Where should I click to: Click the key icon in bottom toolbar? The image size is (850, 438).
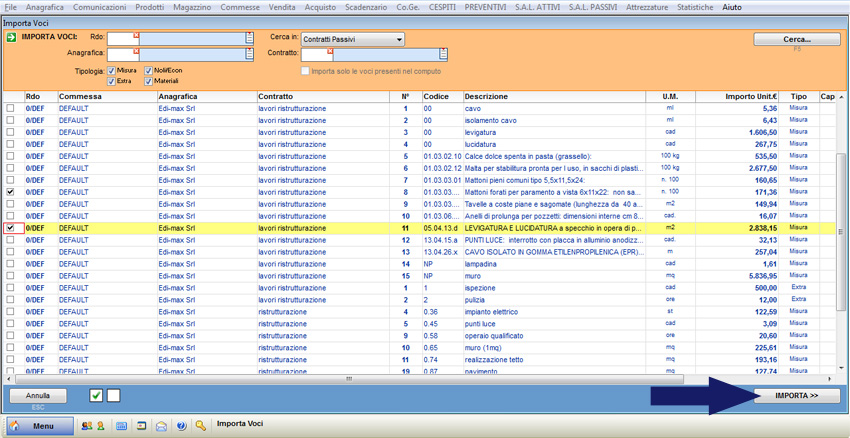pos(201,426)
